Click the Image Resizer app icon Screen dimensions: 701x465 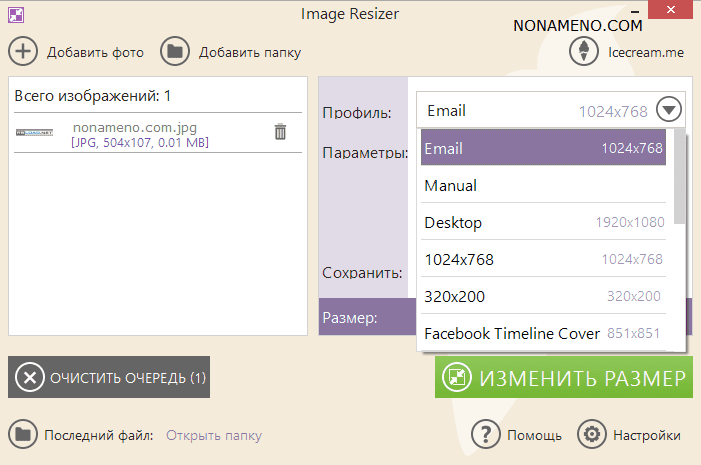pos(16,15)
